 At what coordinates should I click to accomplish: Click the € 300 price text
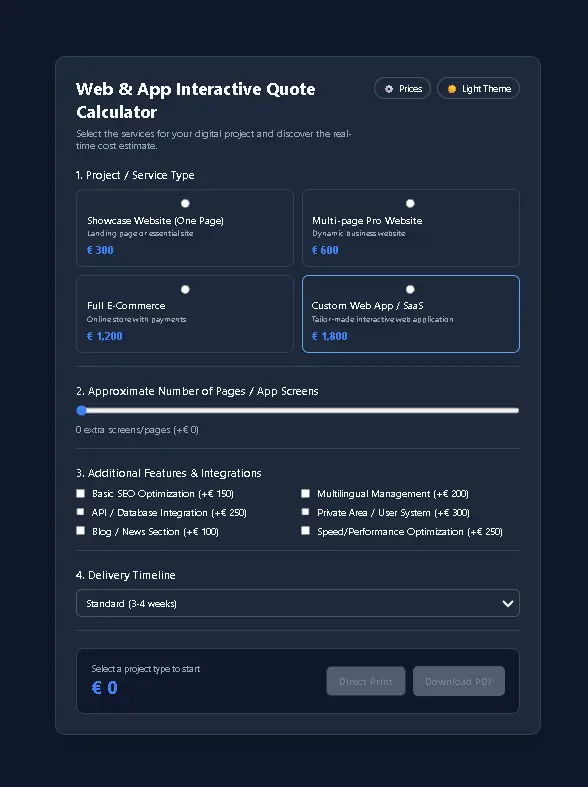point(100,250)
